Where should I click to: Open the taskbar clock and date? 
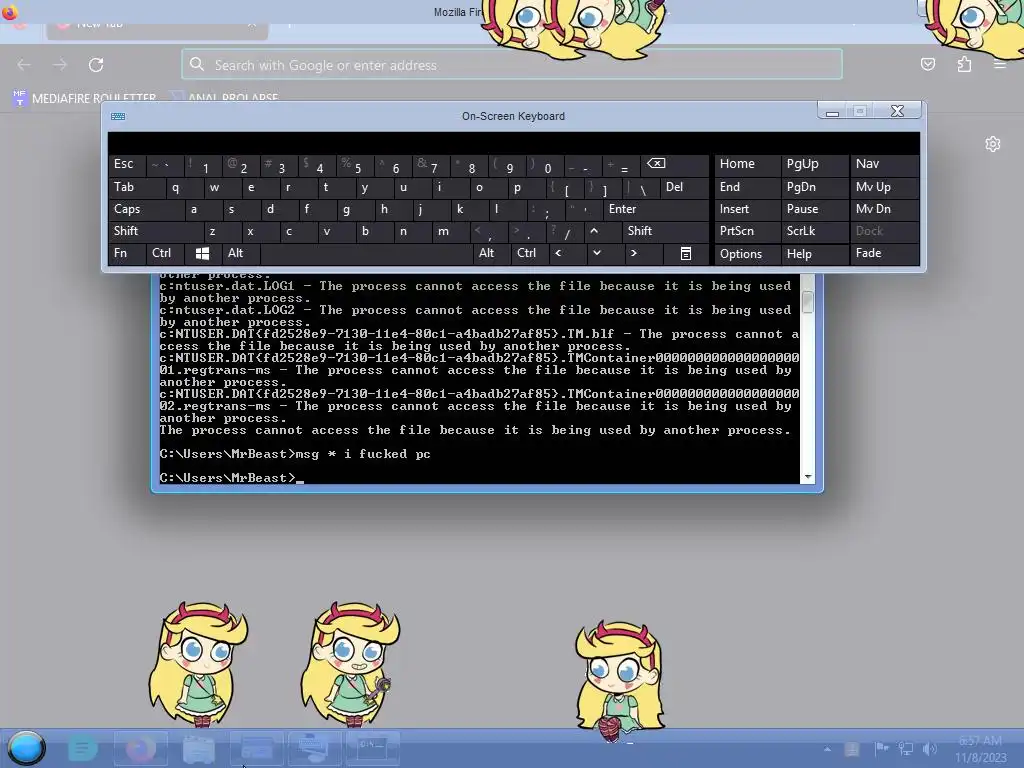pos(980,749)
